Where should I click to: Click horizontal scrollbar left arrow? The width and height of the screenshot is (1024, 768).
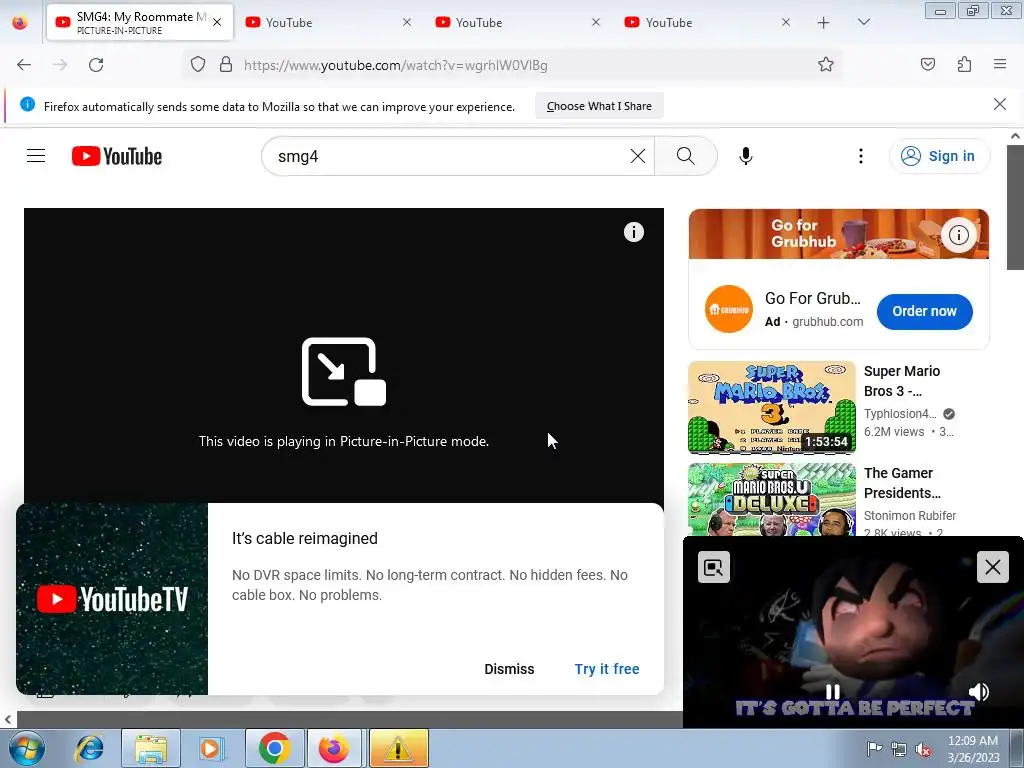coord(7,720)
